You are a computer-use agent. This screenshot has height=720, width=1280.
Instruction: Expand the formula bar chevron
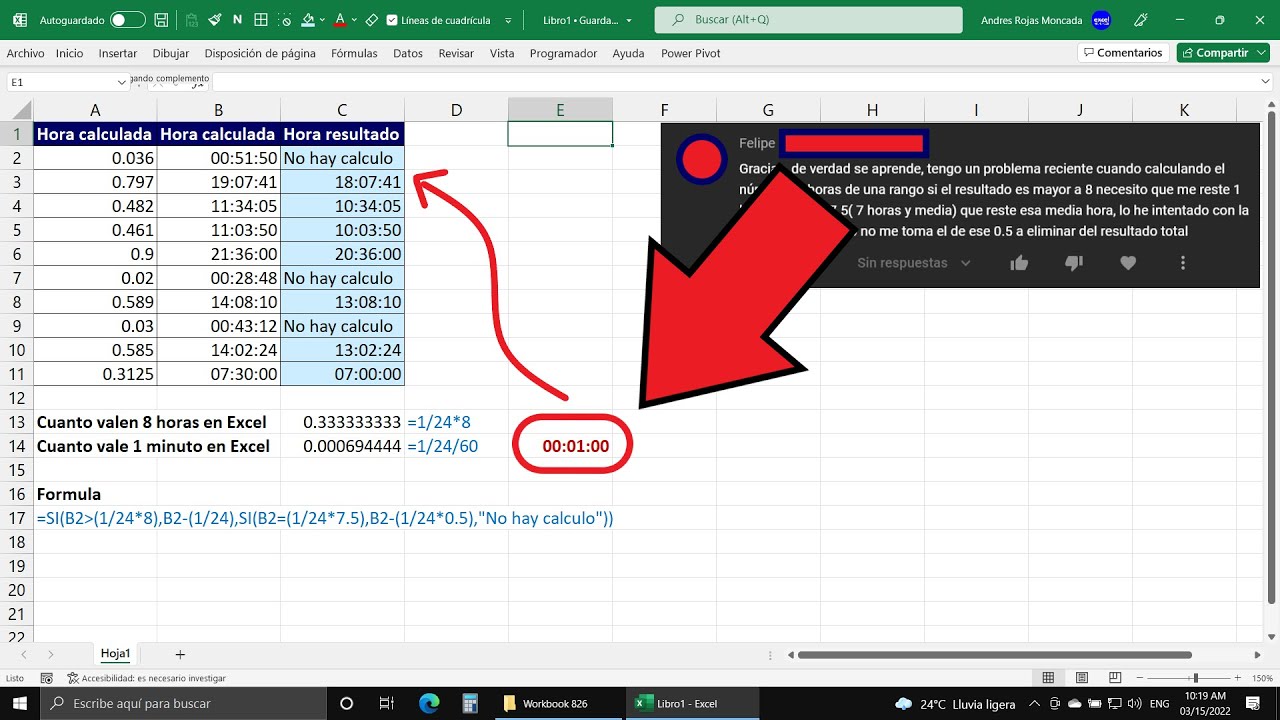pos(1267,82)
